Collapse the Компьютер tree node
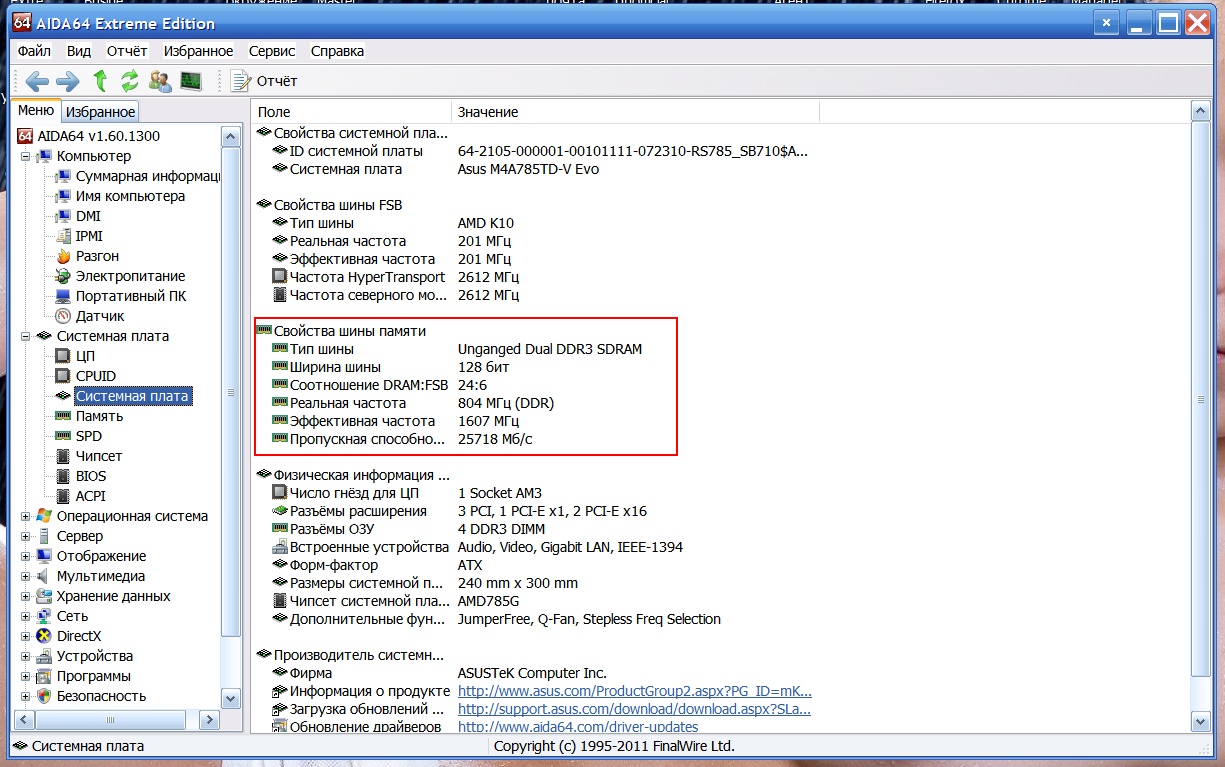1225x767 pixels. point(26,157)
